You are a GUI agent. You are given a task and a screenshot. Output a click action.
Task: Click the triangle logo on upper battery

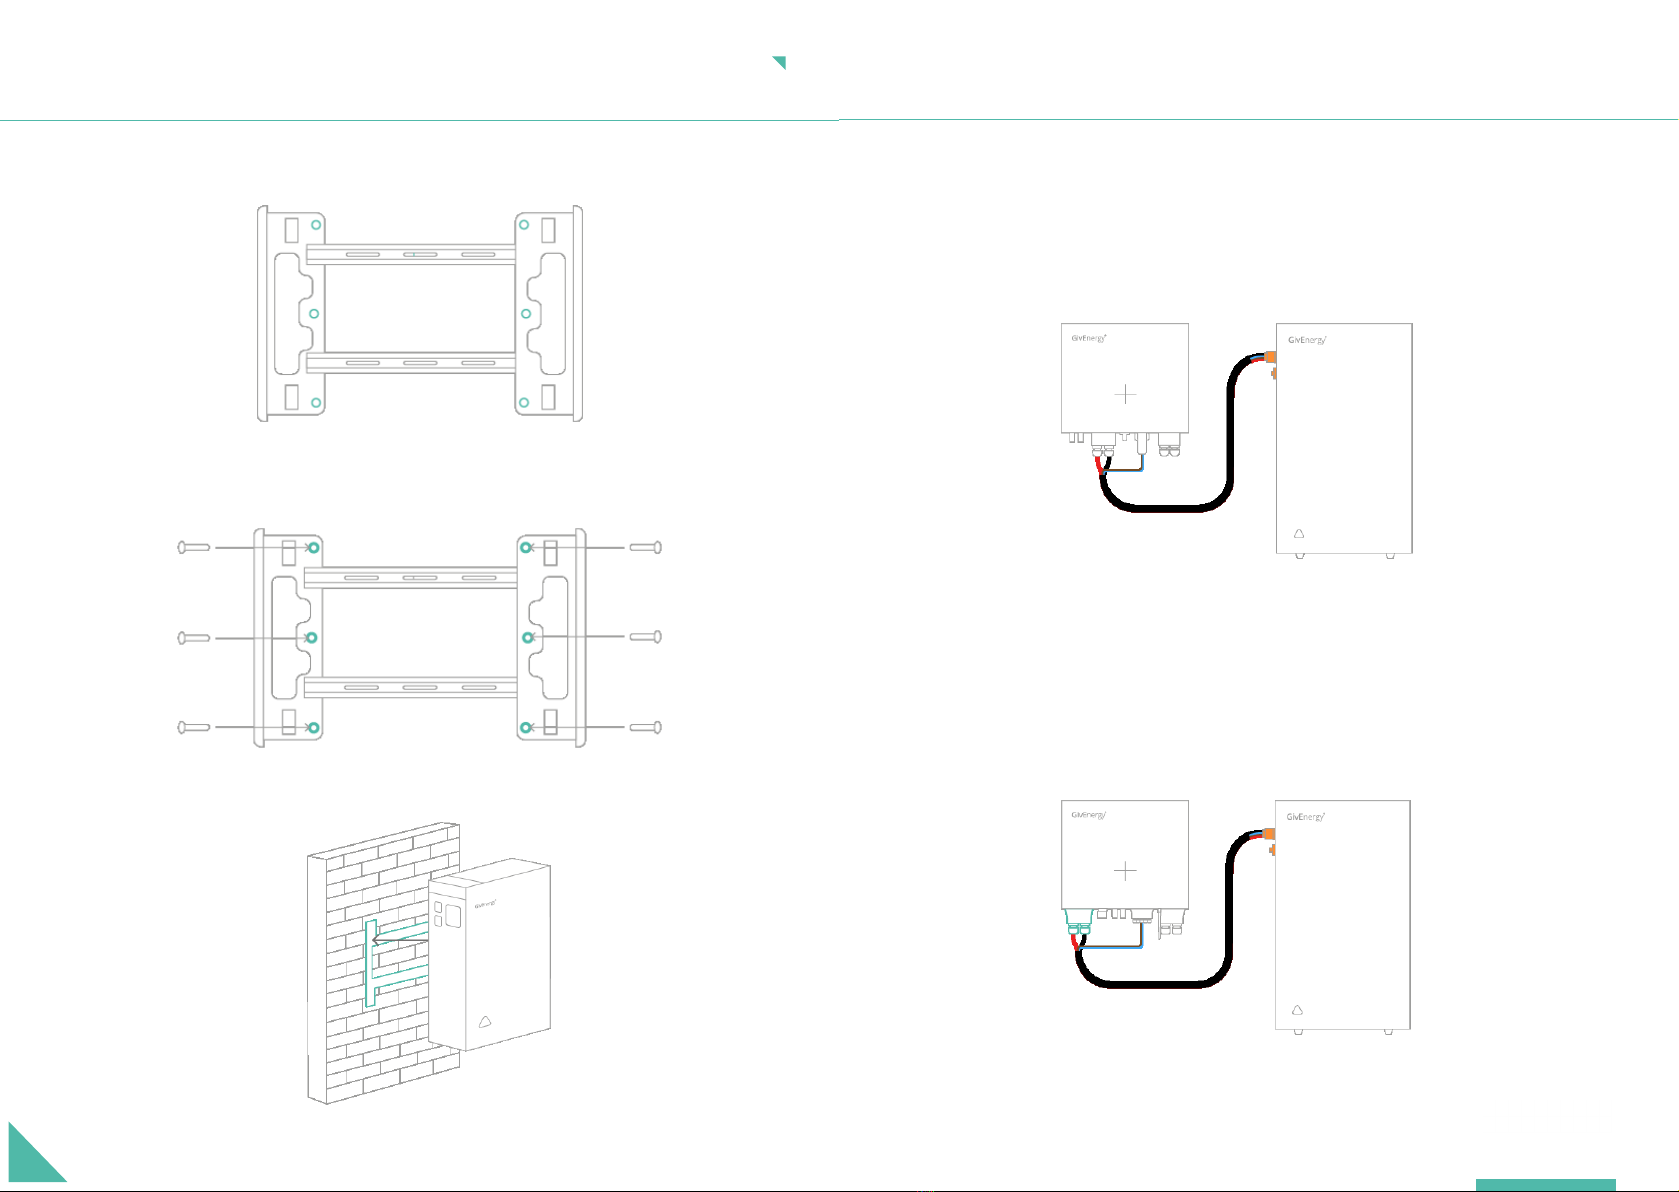pos(1299,534)
